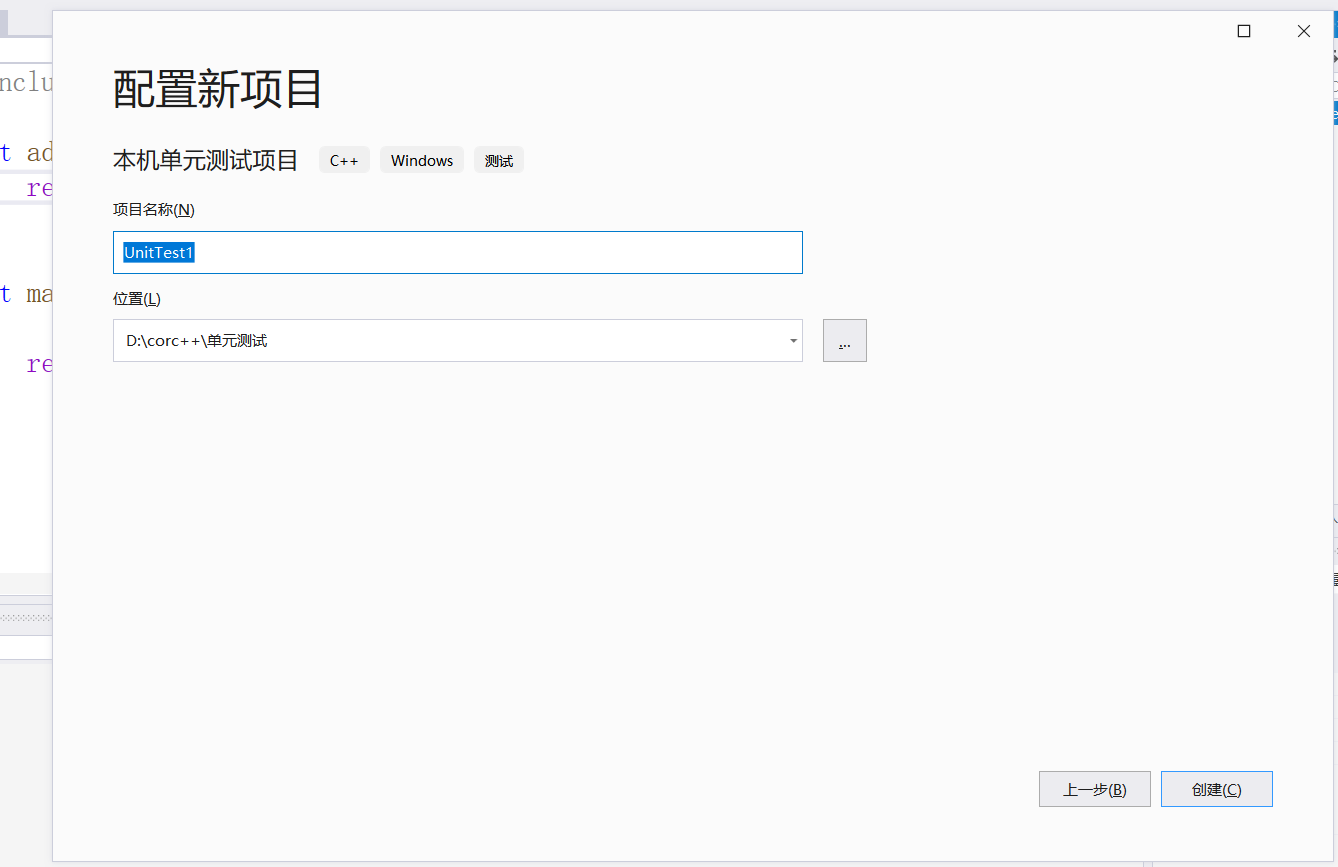Click the 位置(L) label
The image size is (1338, 867).
[137, 299]
